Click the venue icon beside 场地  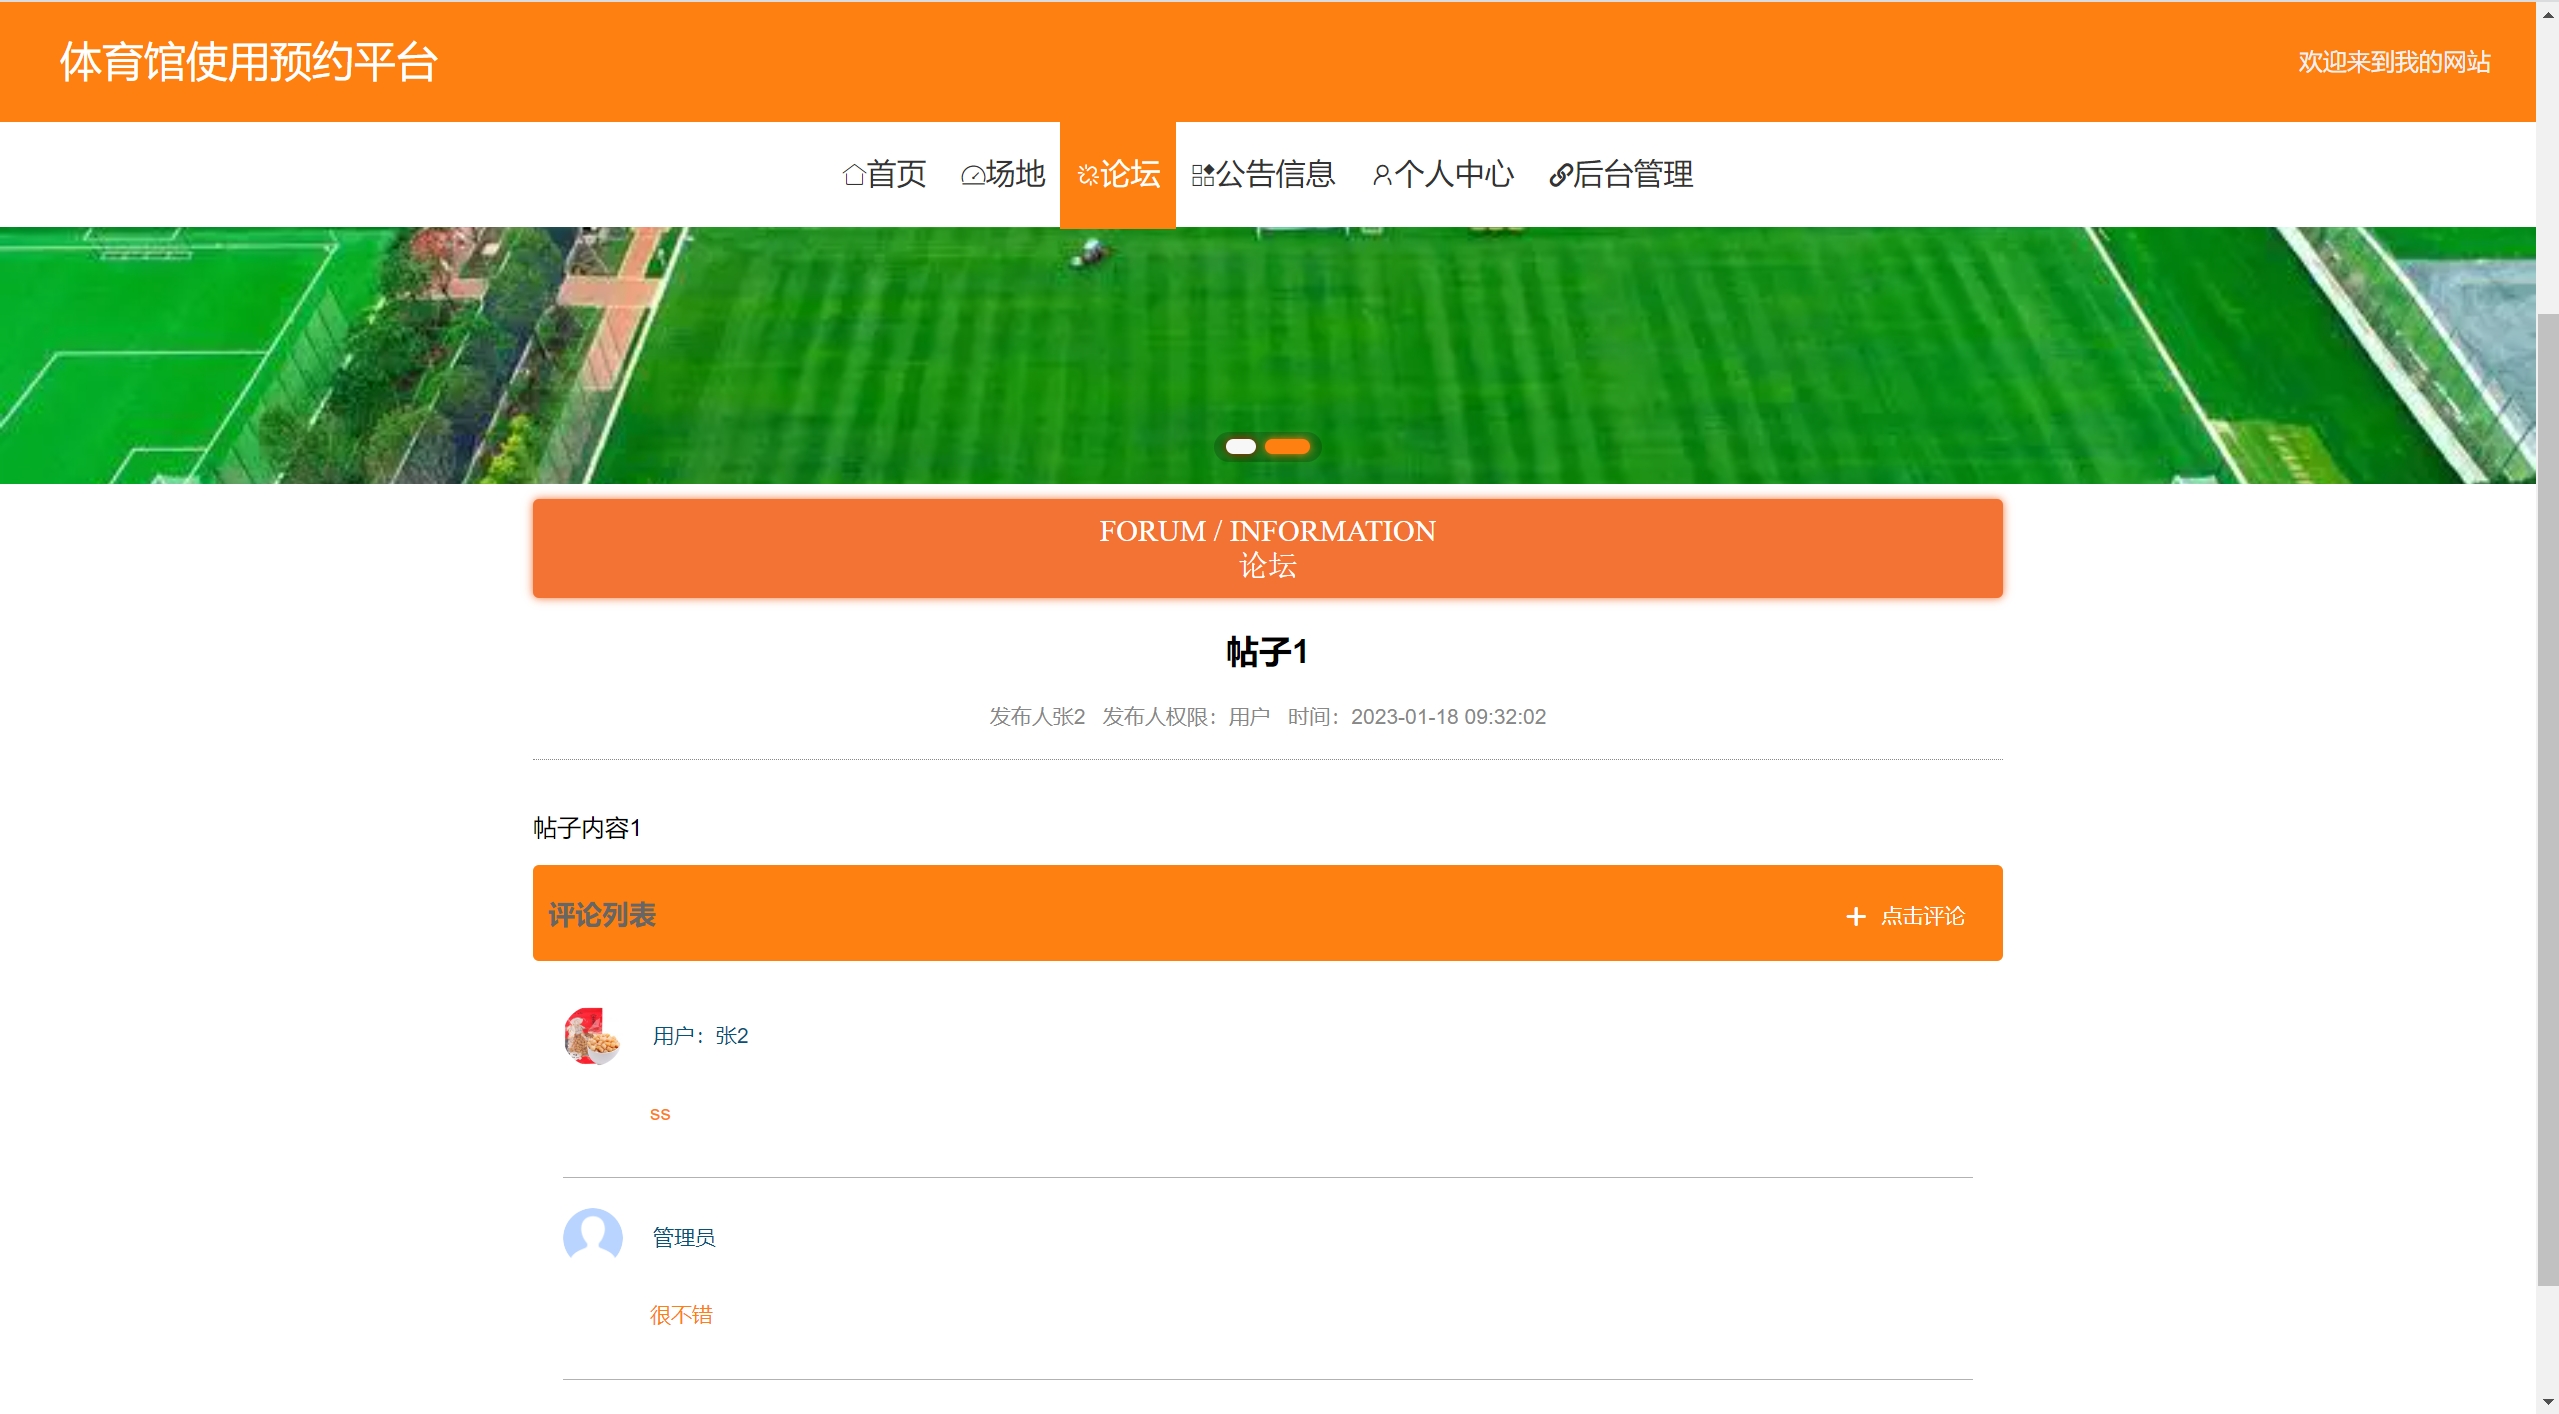coord(972,176)
